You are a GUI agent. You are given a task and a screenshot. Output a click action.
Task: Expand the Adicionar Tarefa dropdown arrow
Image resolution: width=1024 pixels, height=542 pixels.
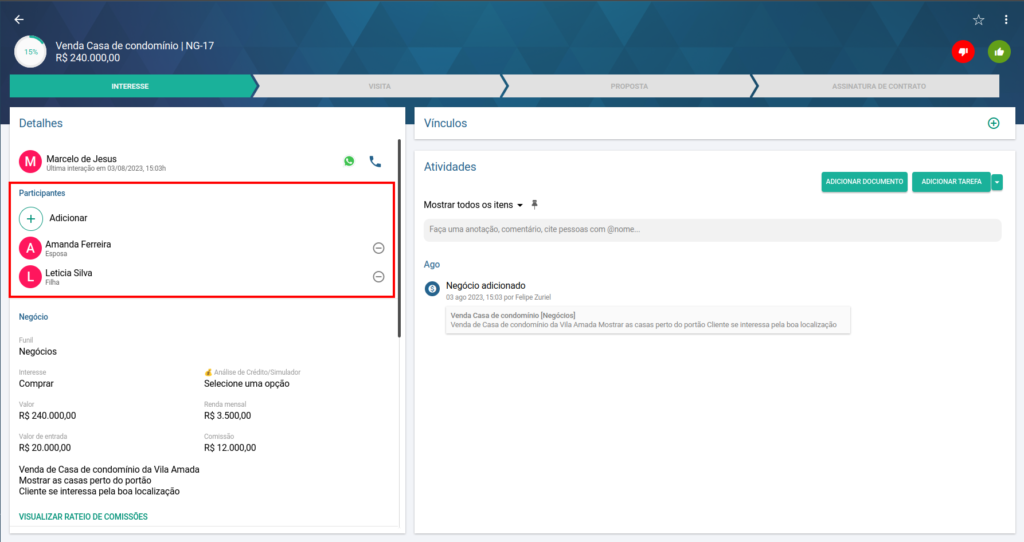(x=997, y=182)
